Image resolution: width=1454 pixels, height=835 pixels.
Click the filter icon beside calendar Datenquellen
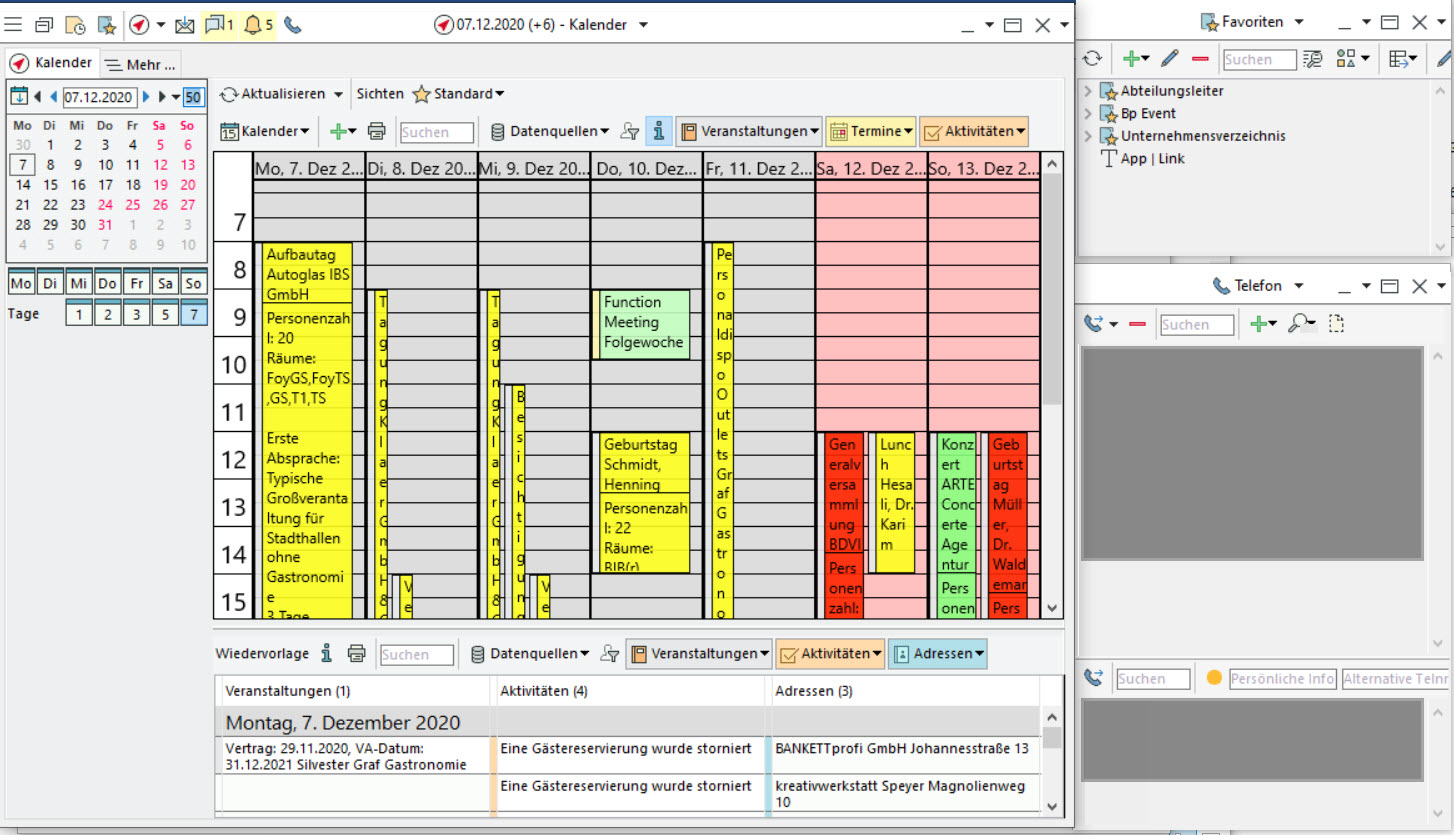629,131
